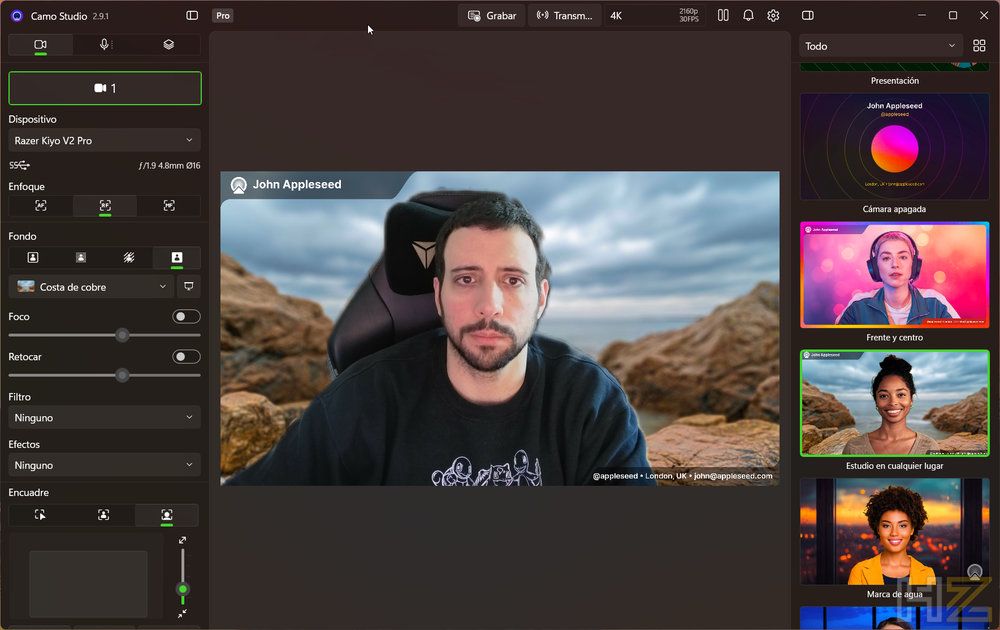Select the first Enfoque focus mode icon
1000x630 pixels.
[41, 205]
